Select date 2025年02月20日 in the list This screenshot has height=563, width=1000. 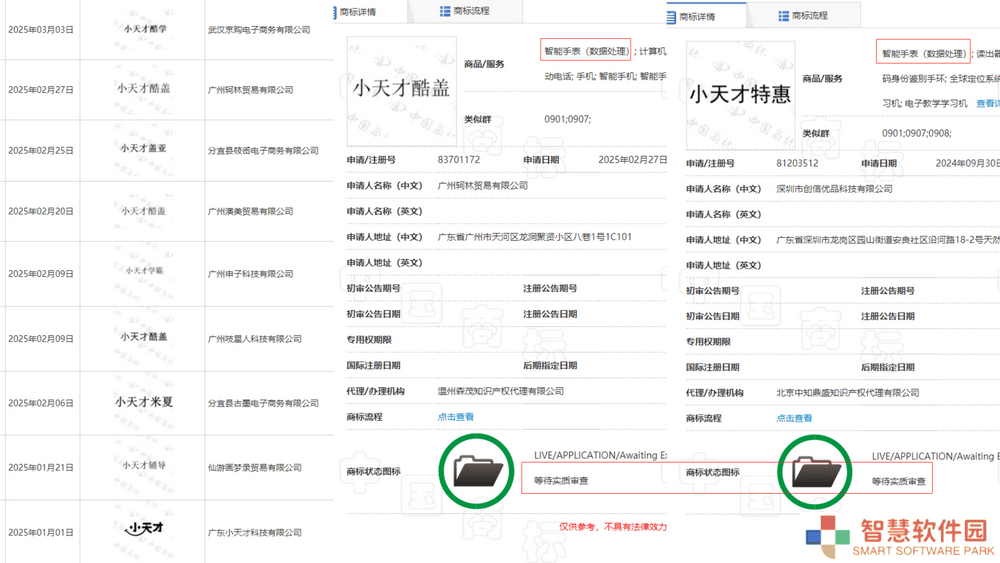coord(41,211)
